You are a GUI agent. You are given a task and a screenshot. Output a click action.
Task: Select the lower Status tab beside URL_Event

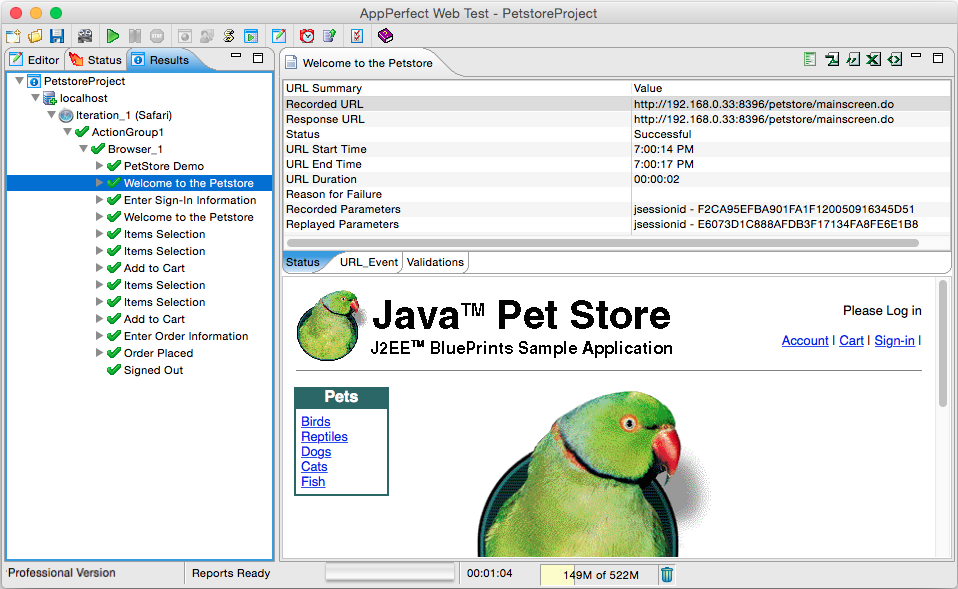[303, 262]
